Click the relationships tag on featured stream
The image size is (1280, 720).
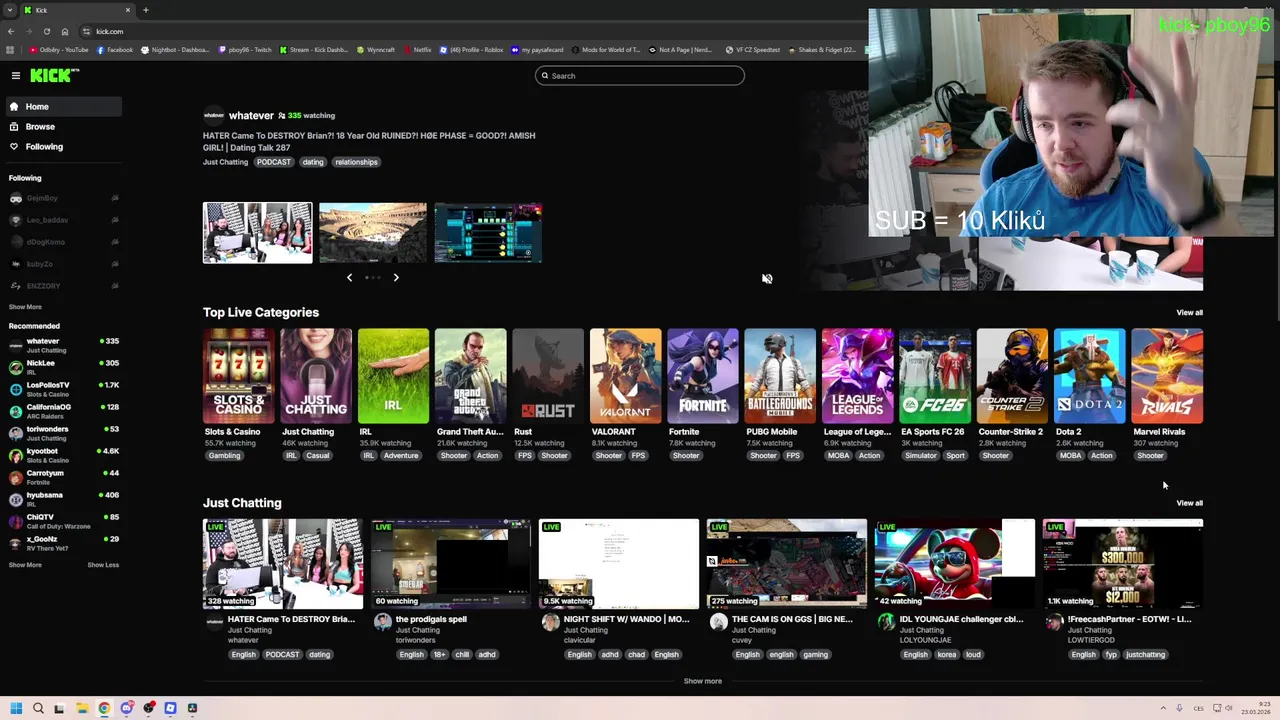tap(356, 162)
